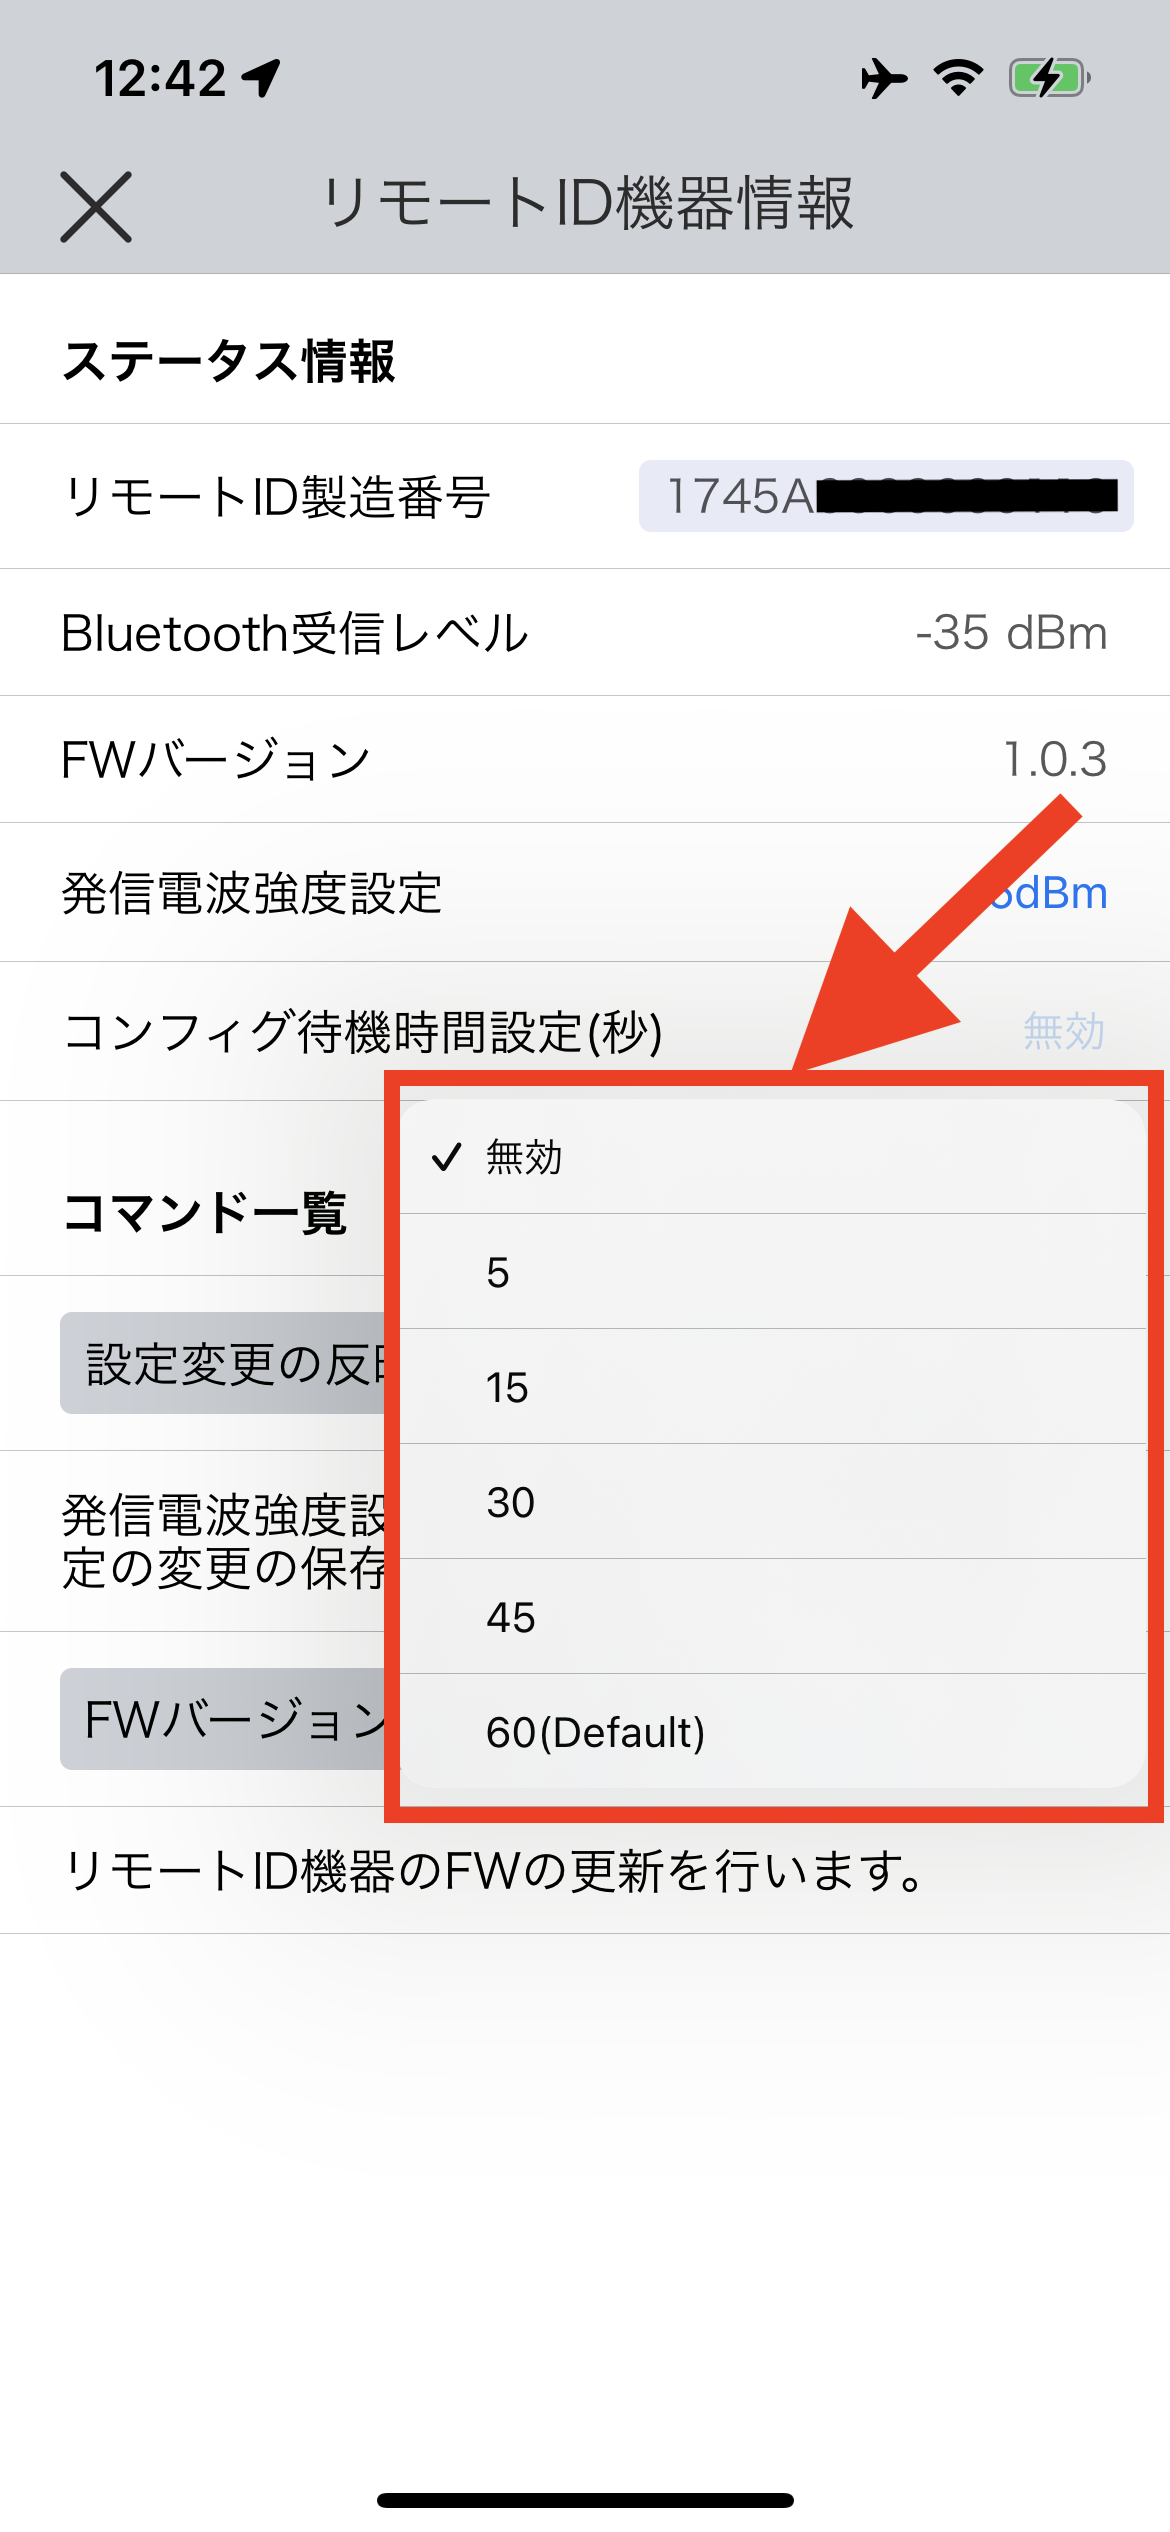The image size is (1170, 2532).
Task: Tap the リモートID製造番号 serial number field
Action: 886,496
